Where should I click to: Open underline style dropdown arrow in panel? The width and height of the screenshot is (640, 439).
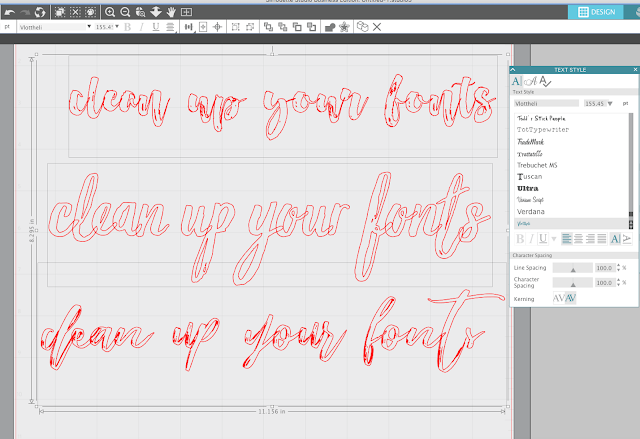click(554, 239)
